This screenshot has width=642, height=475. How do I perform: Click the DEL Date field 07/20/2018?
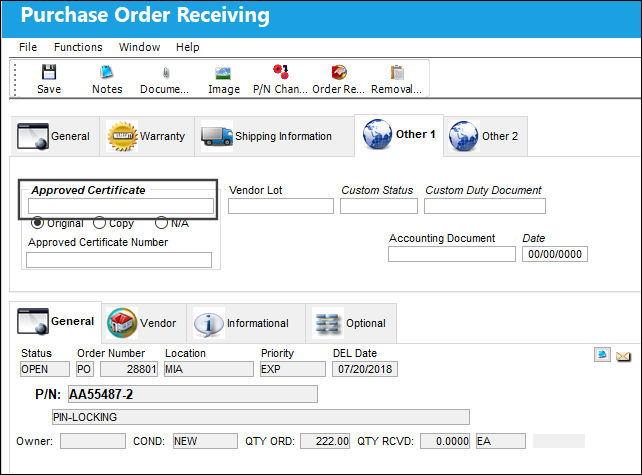[365, 369]
